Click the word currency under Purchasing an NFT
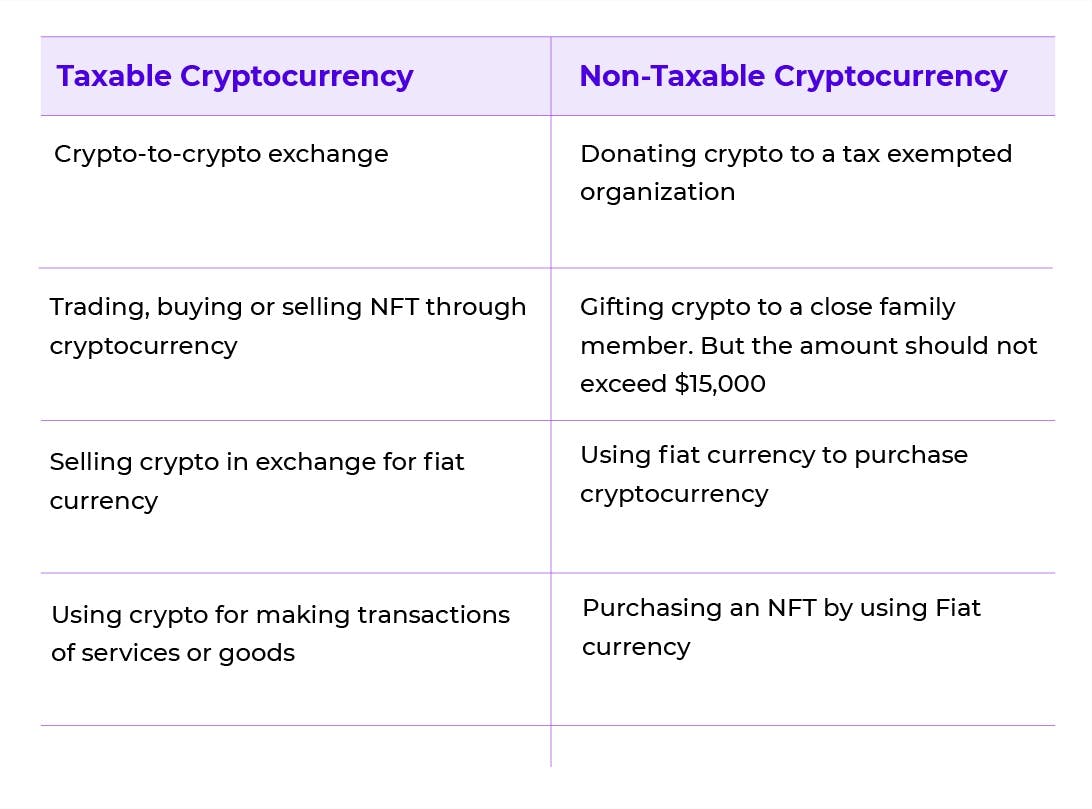The image size is (1092, 809). tap(637, 647)
